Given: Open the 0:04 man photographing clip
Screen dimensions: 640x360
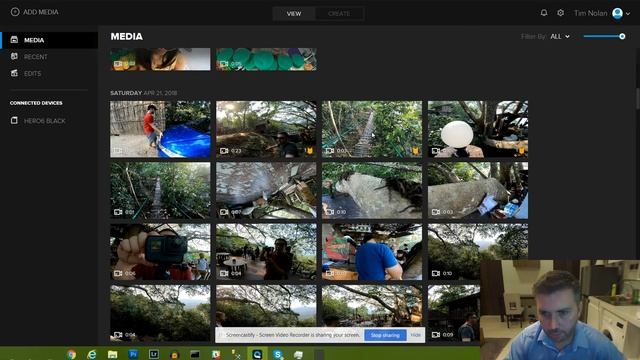Looking at the screenshot, I should pyautogui.click(x=266, y=251).
